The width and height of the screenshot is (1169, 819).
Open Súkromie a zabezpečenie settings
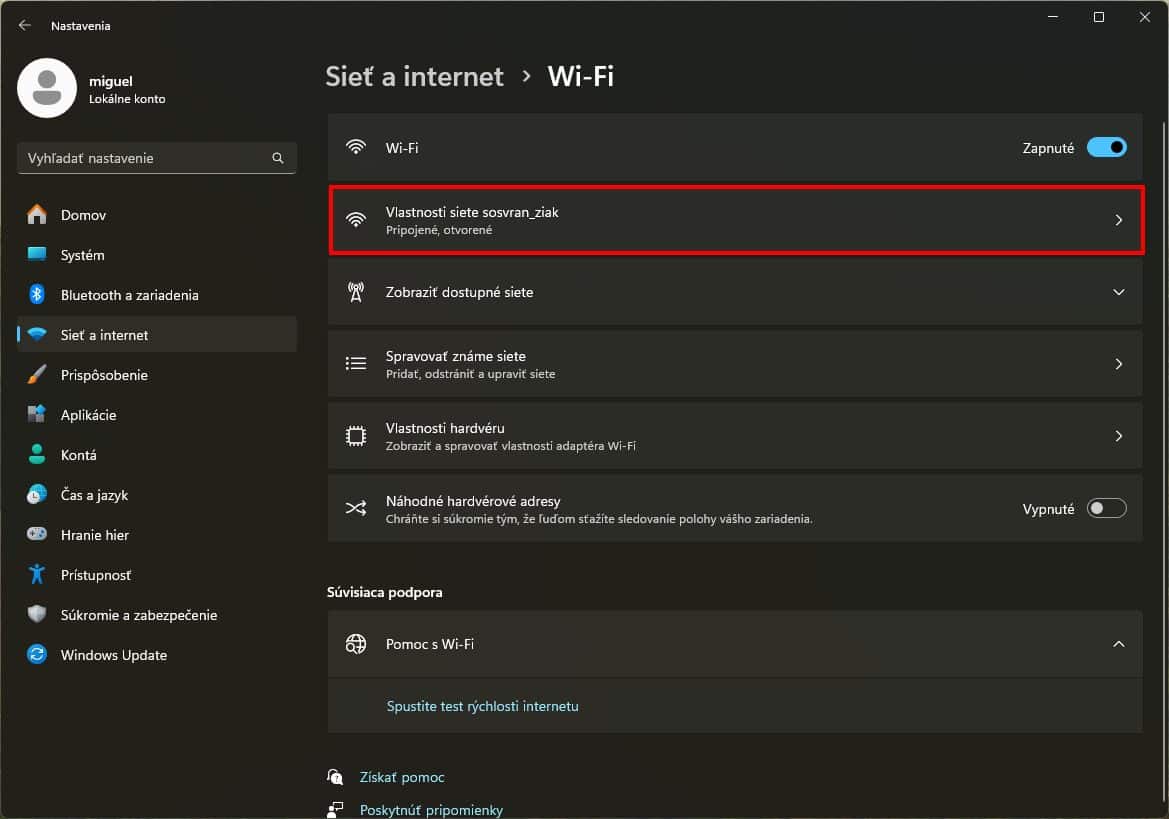click(157, 615)
